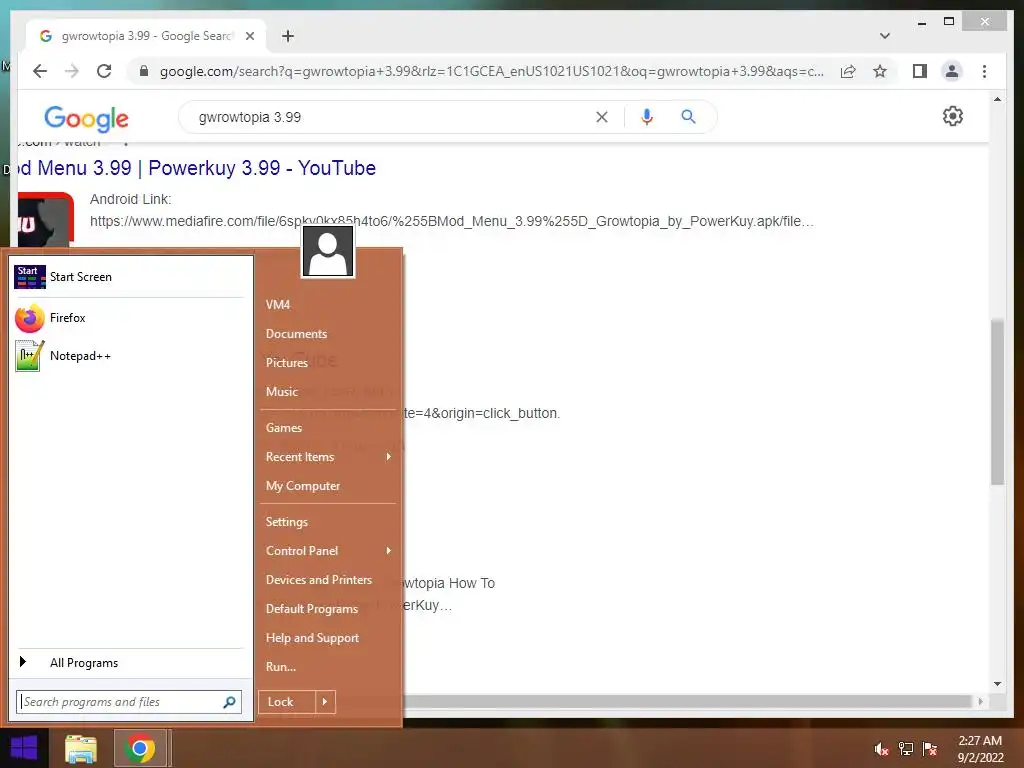Go to the Google homepage logo
This screenshot has height=768, width=1024.
coord(86,118)
